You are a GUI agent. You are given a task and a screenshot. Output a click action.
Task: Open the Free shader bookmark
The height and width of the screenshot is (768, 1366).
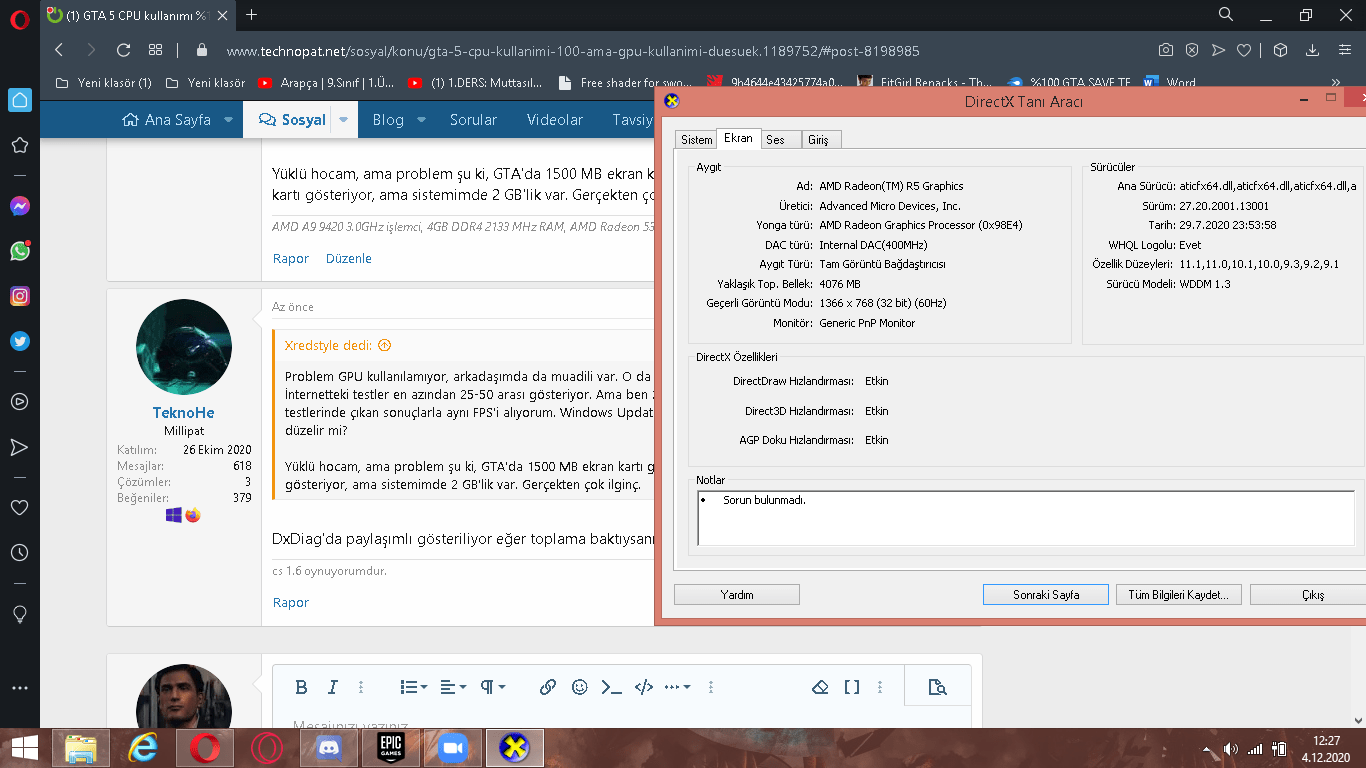point(626,83)
